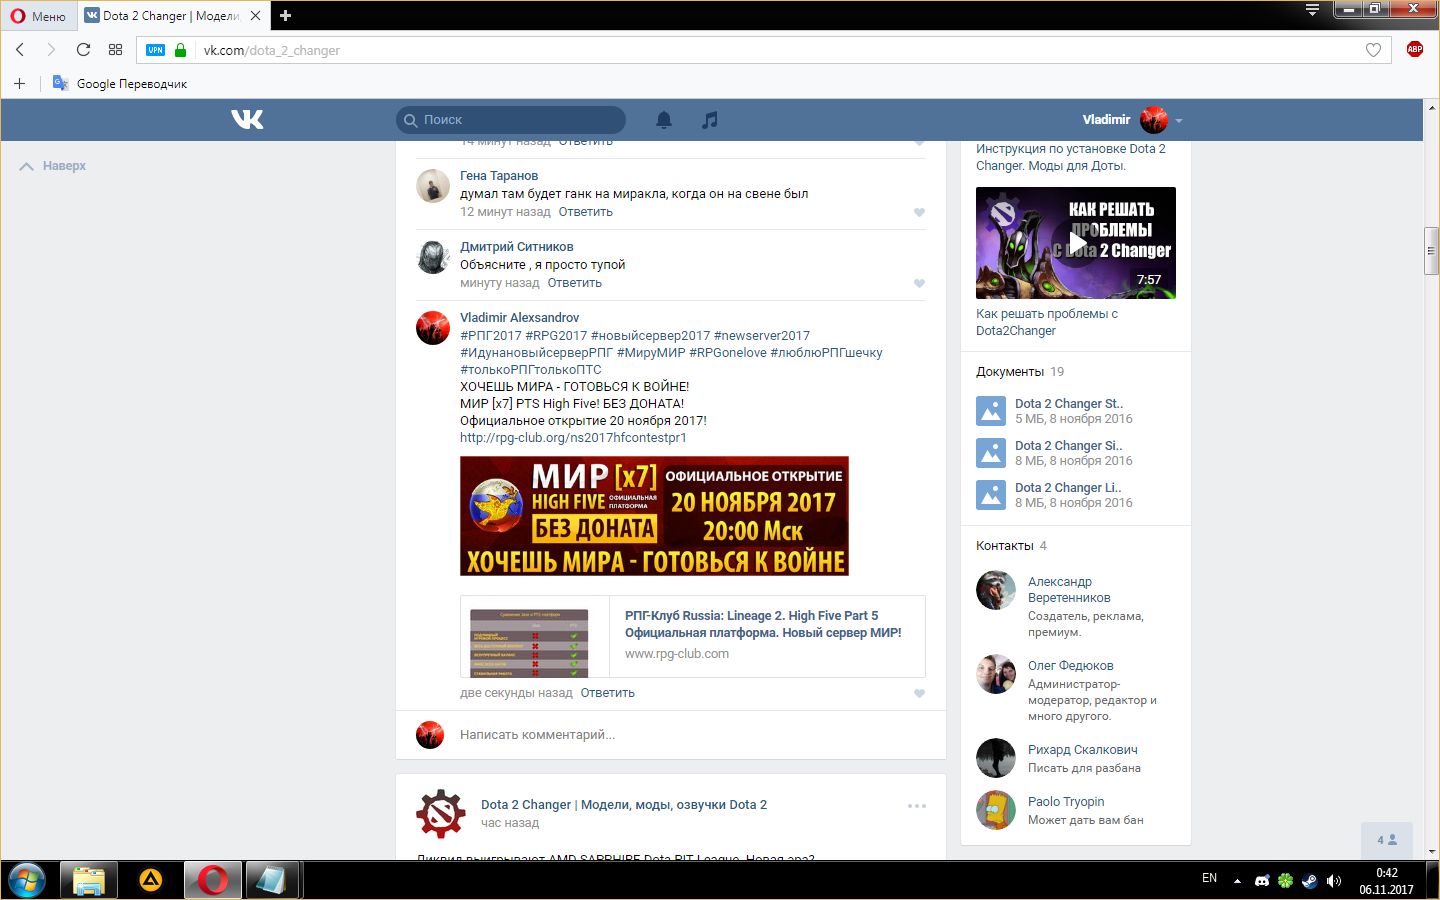
Task: Open Opera speed dial grid icon
Action: (115, 50)
